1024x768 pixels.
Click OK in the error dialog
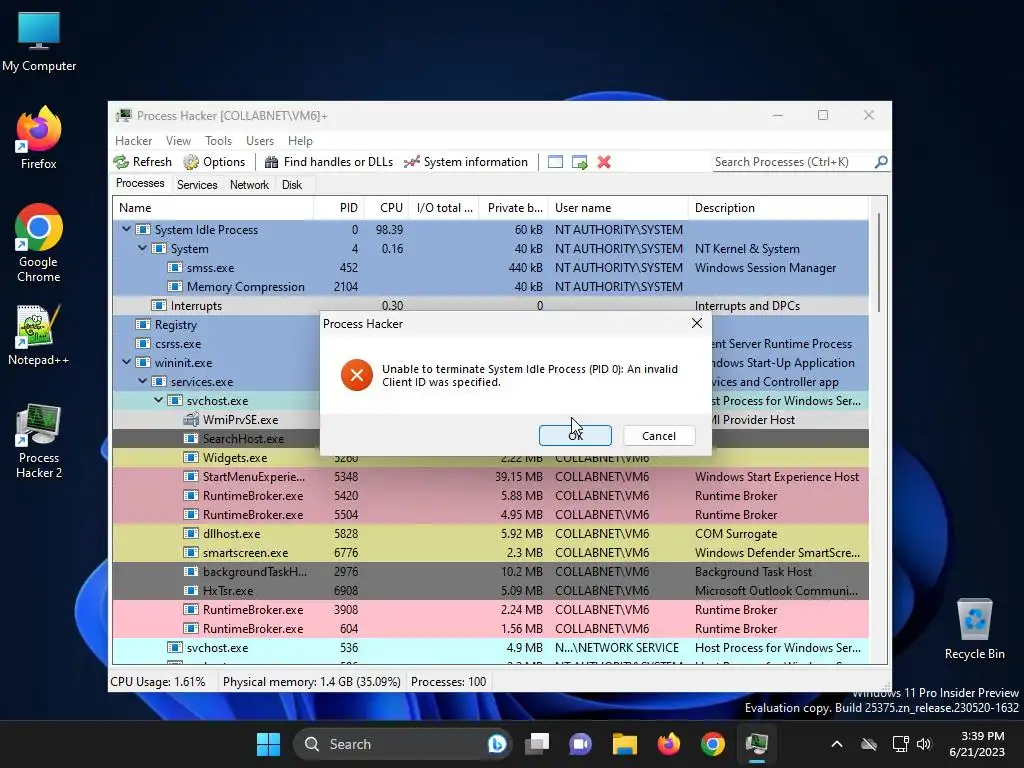pos(575,436)
